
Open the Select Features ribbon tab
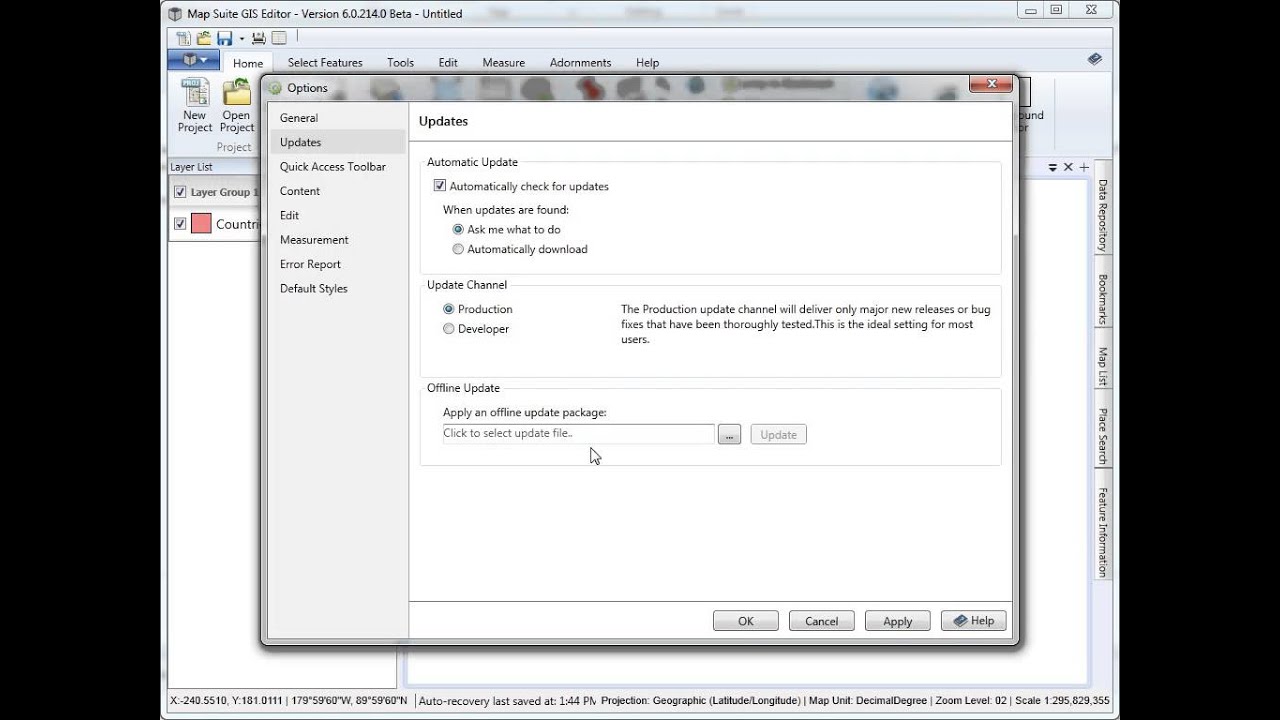click(x=325, y=62)
